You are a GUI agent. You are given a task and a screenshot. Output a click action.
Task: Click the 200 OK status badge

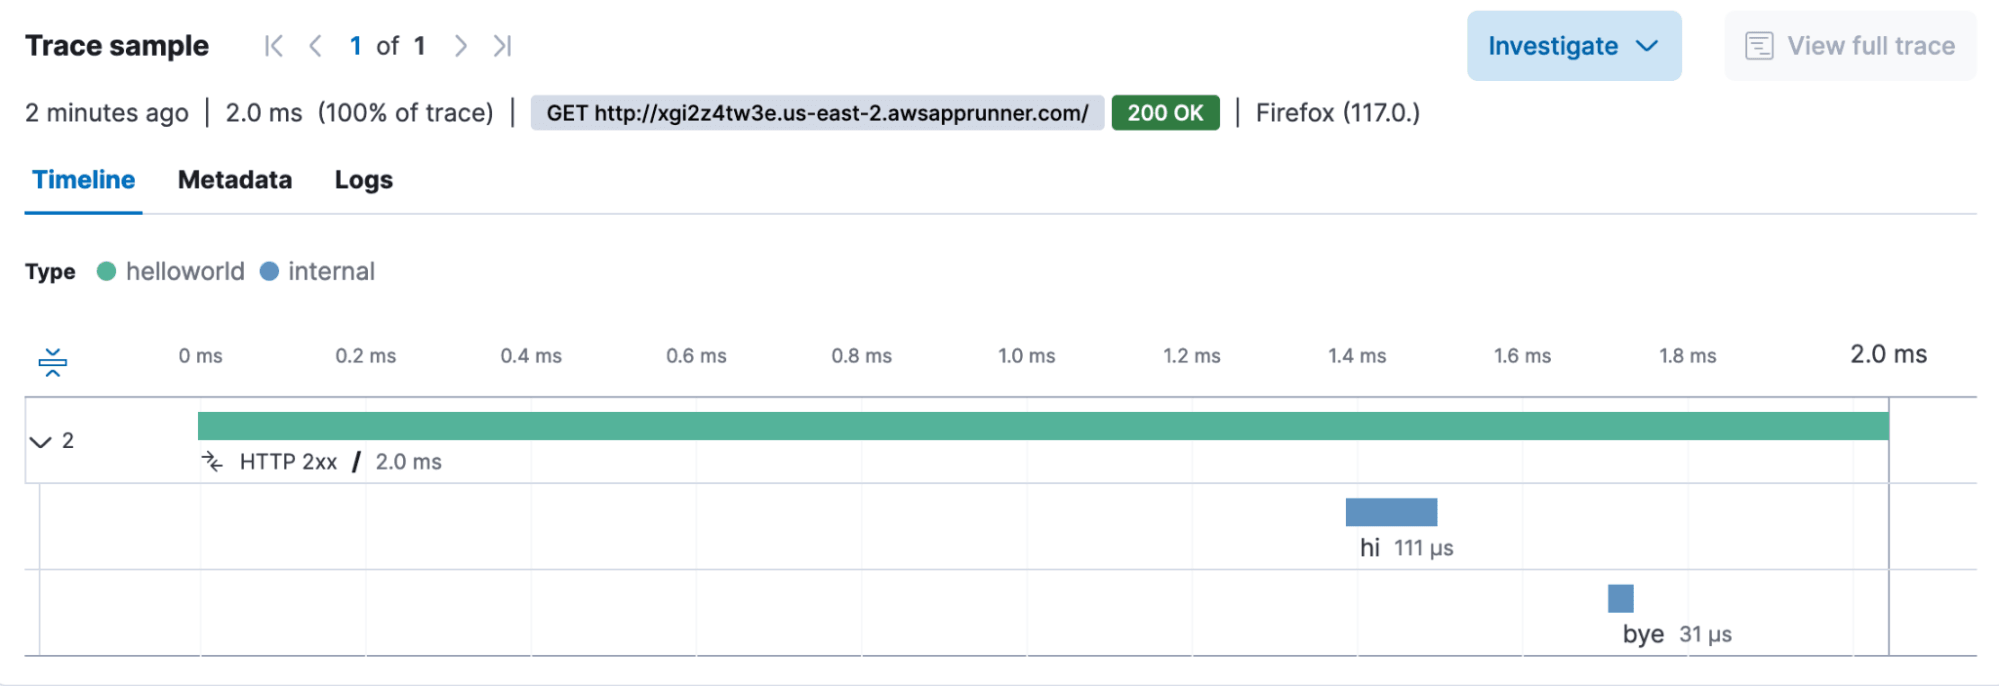pyautogui.click(x=1165, y=113)
